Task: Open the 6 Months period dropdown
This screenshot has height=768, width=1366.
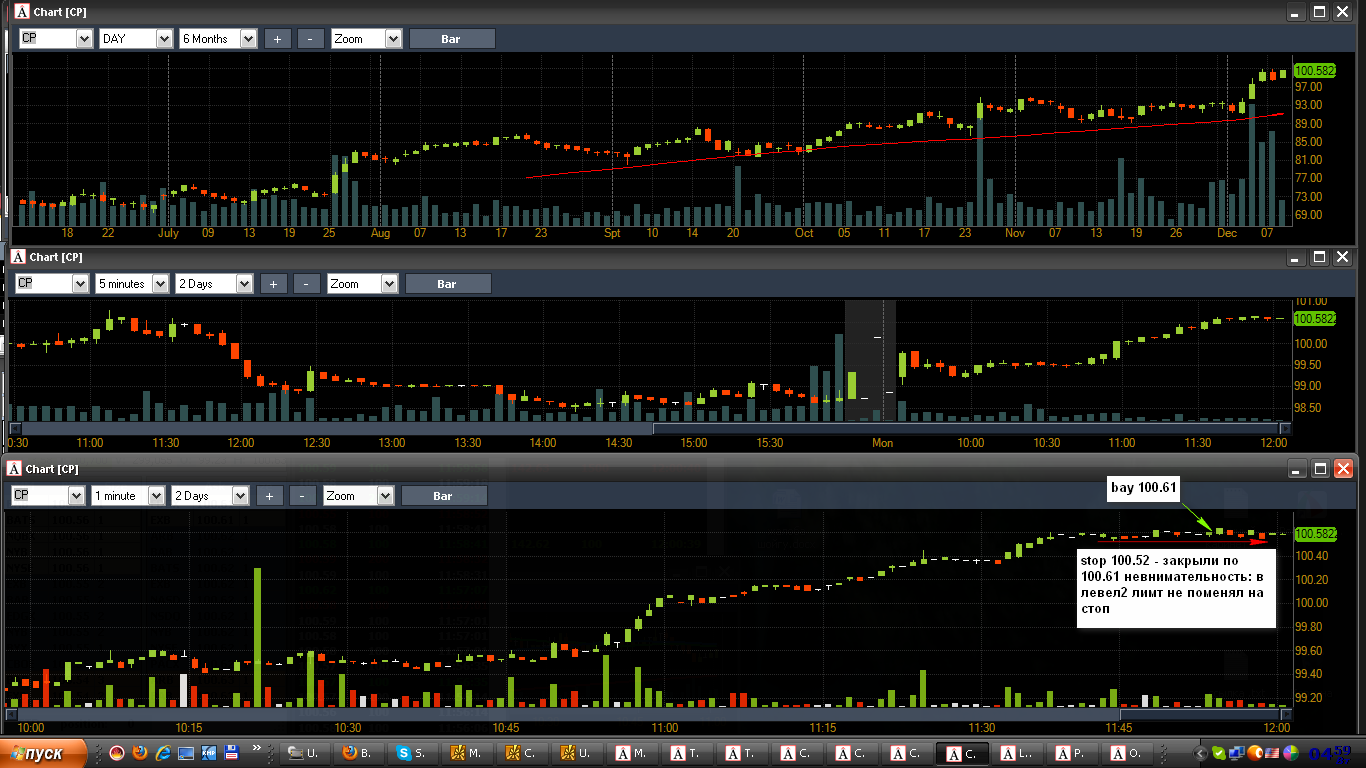Action: 218,39
